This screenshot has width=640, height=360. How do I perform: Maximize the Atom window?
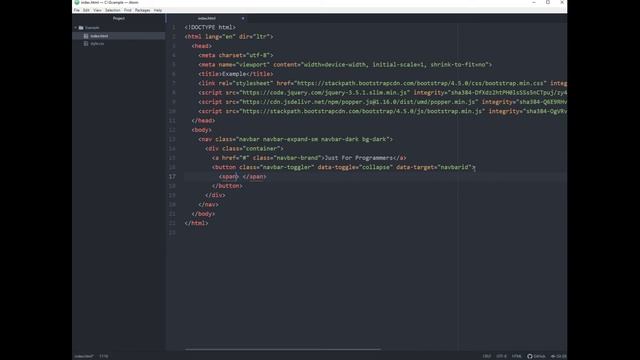click(548, 2)
